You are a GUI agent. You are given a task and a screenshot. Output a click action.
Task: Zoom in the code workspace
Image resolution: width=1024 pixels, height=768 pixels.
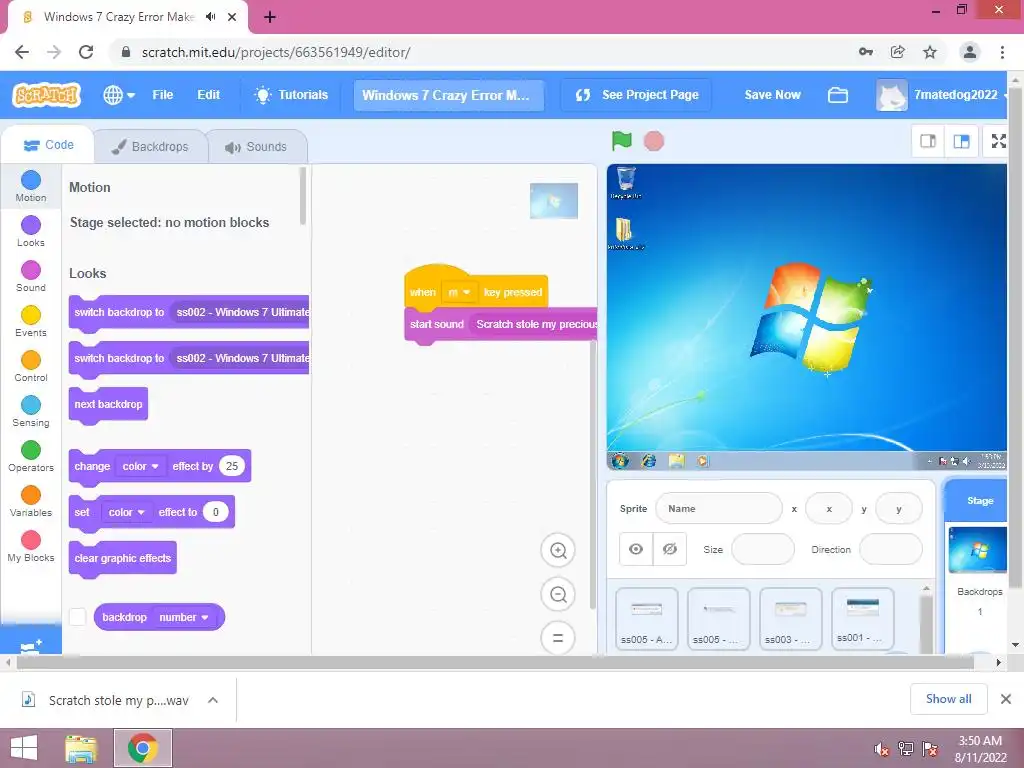click(558, 551)
